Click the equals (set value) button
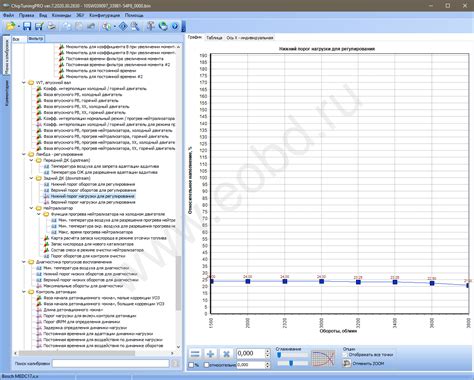 click(195, 354)
